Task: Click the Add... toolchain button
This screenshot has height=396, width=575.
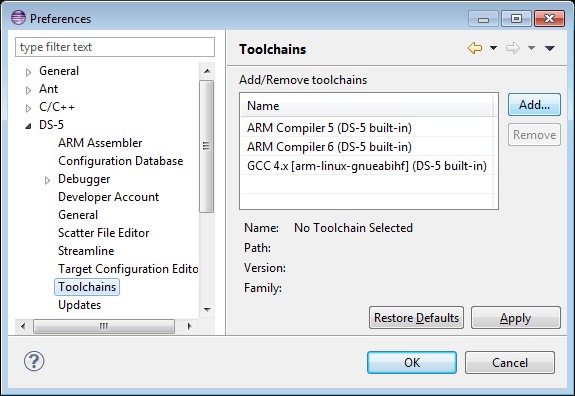Action: [x=534, y=105]
